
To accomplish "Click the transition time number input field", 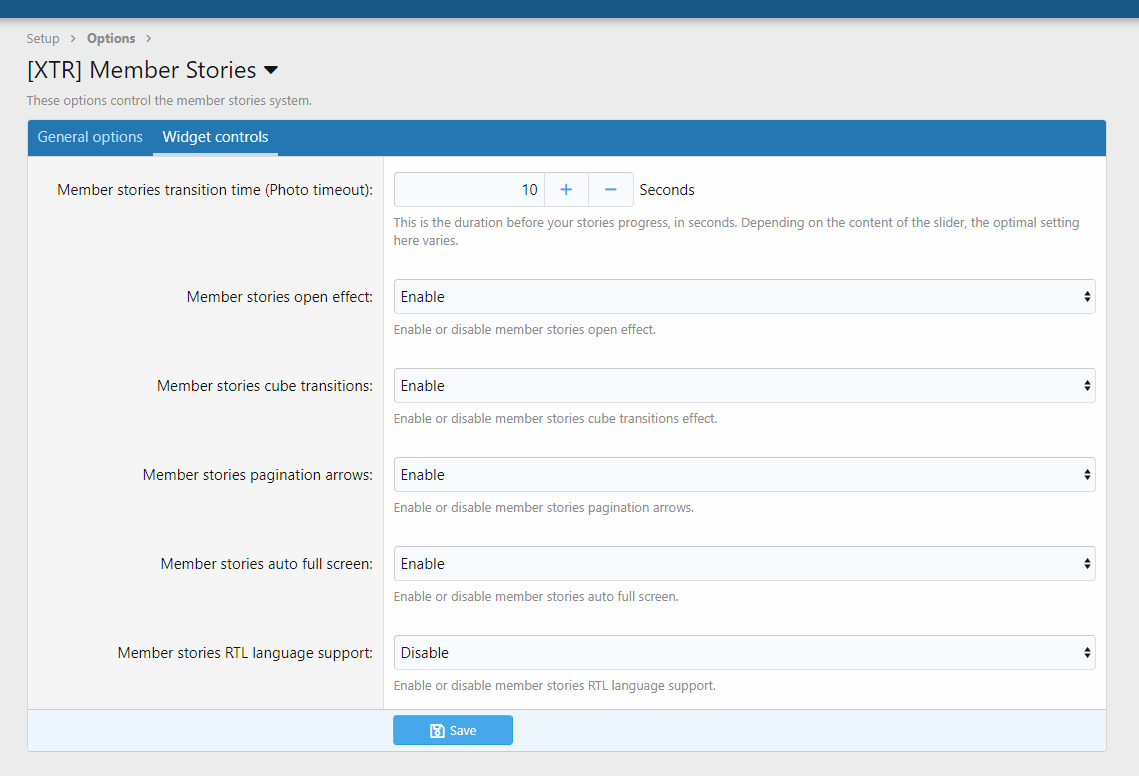I will click(469, 190).
